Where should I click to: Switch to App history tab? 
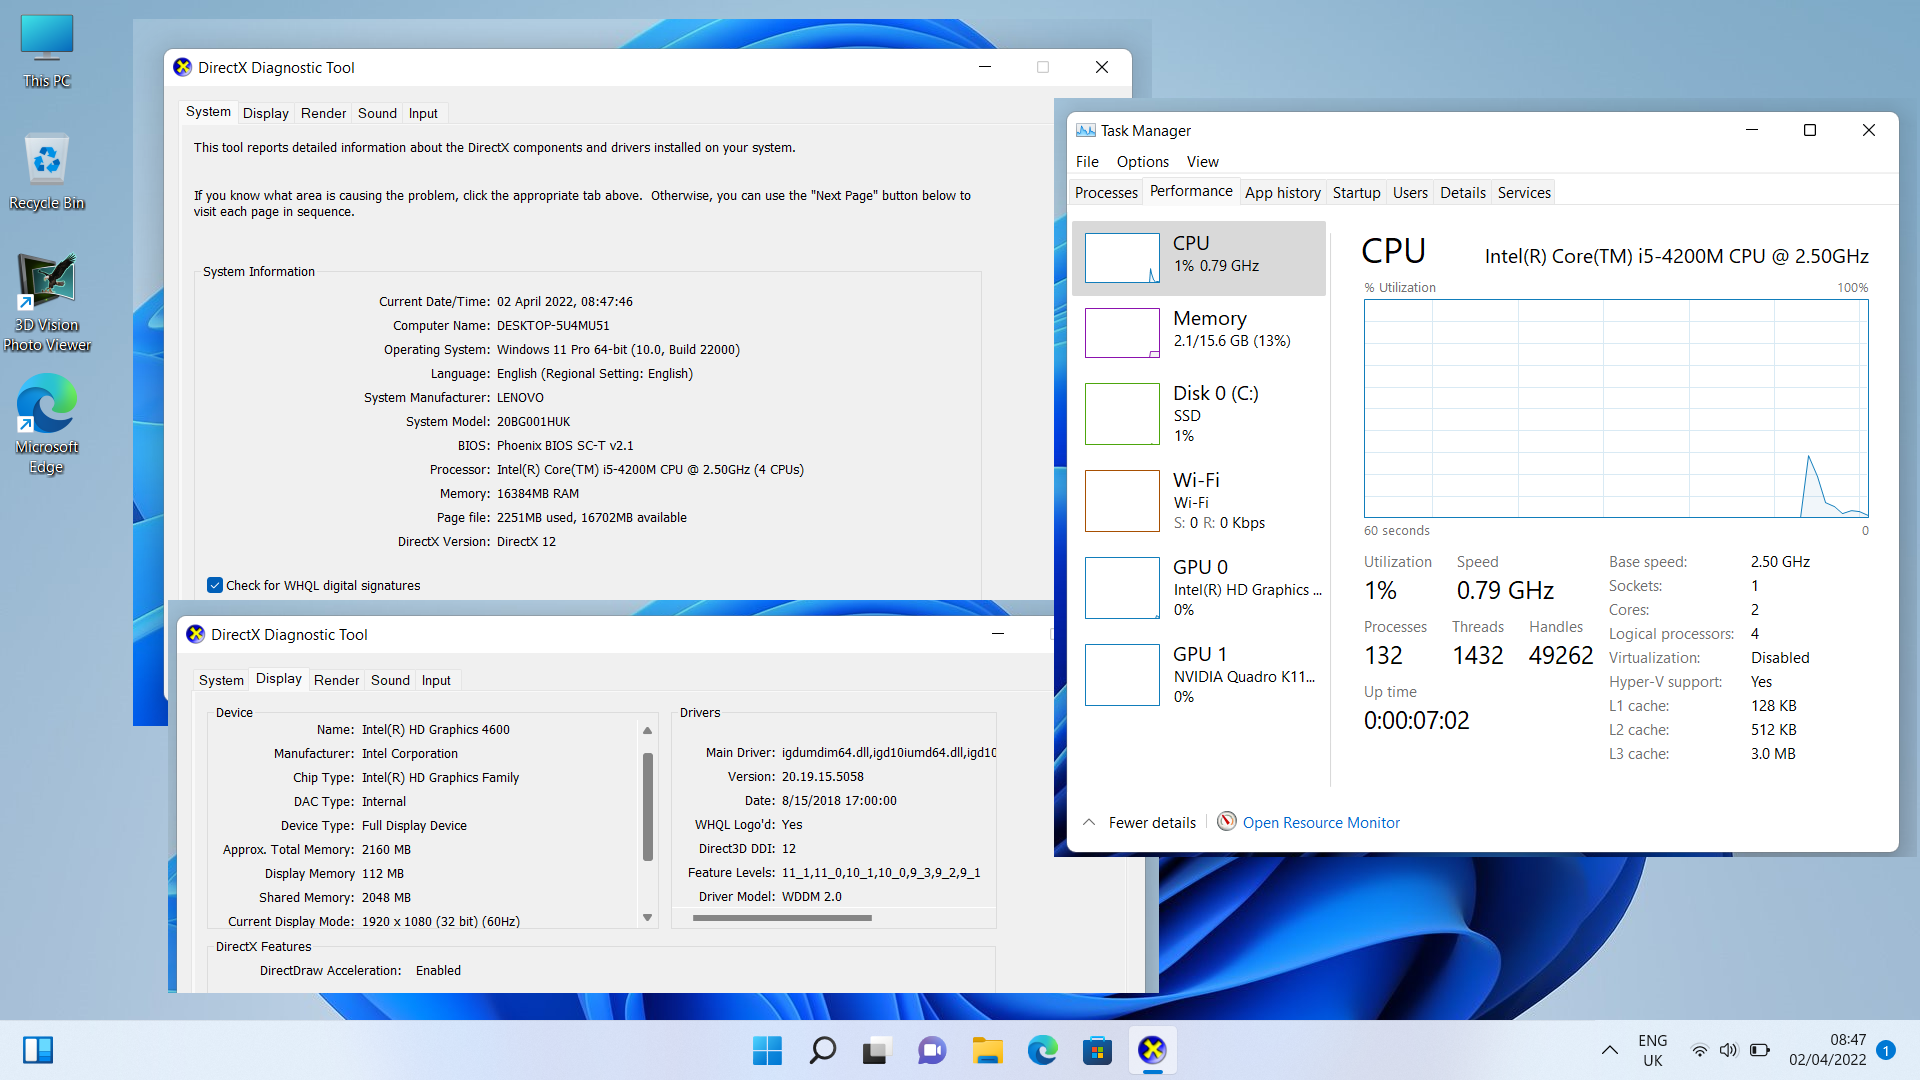click(1282, 192)
